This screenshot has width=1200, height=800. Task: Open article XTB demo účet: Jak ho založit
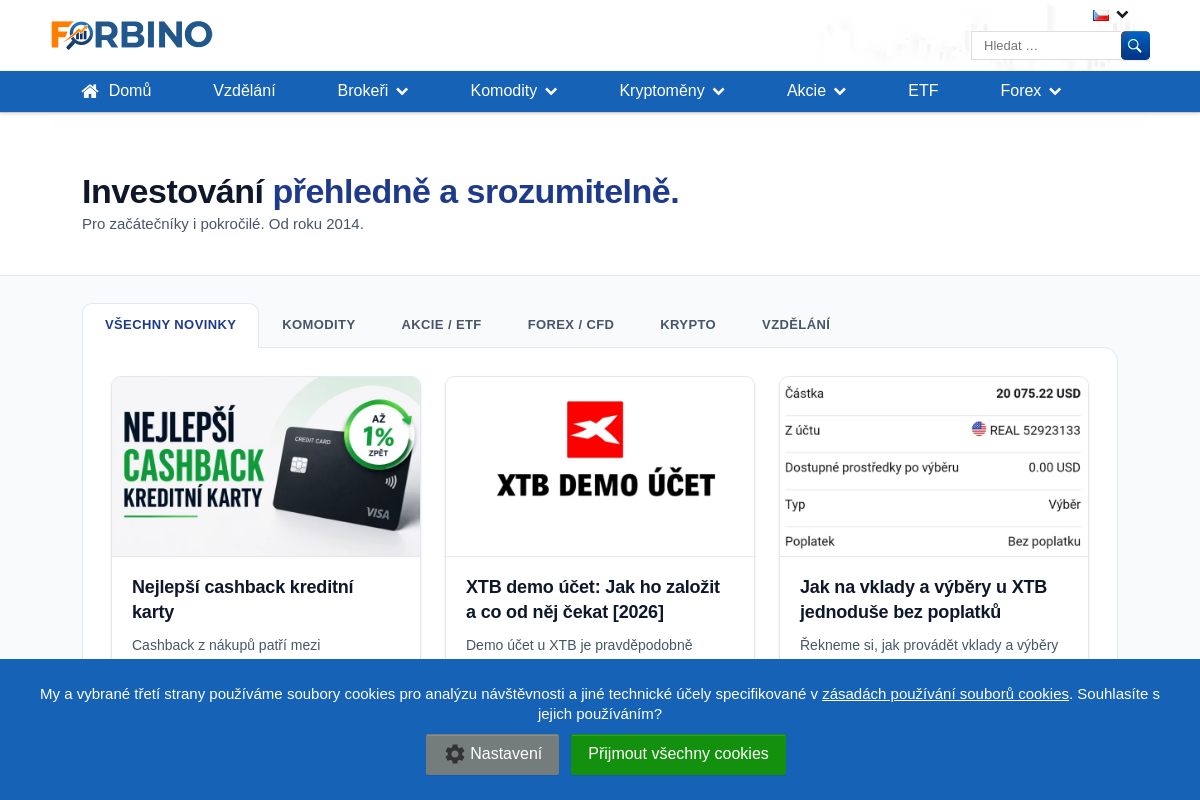click(593, 599)
